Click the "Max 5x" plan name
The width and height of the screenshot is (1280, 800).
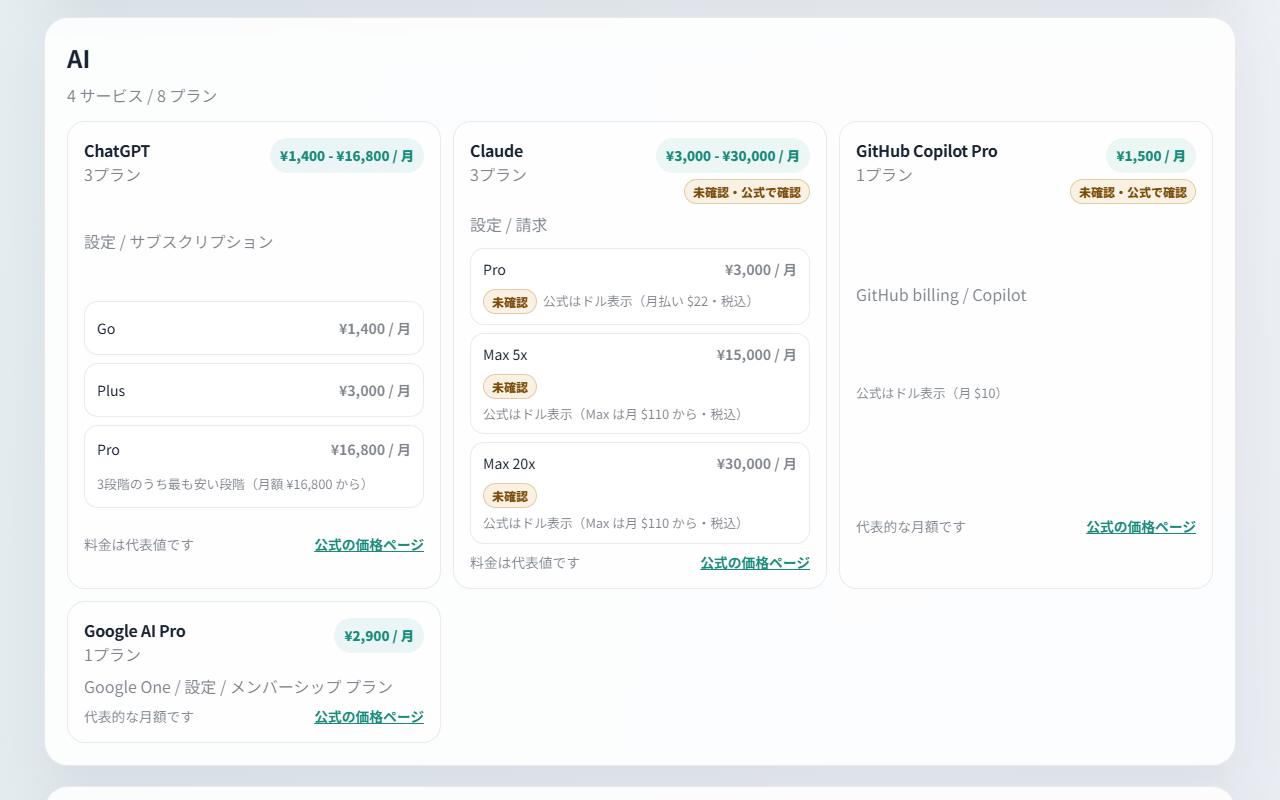click(x=505, y=355)
